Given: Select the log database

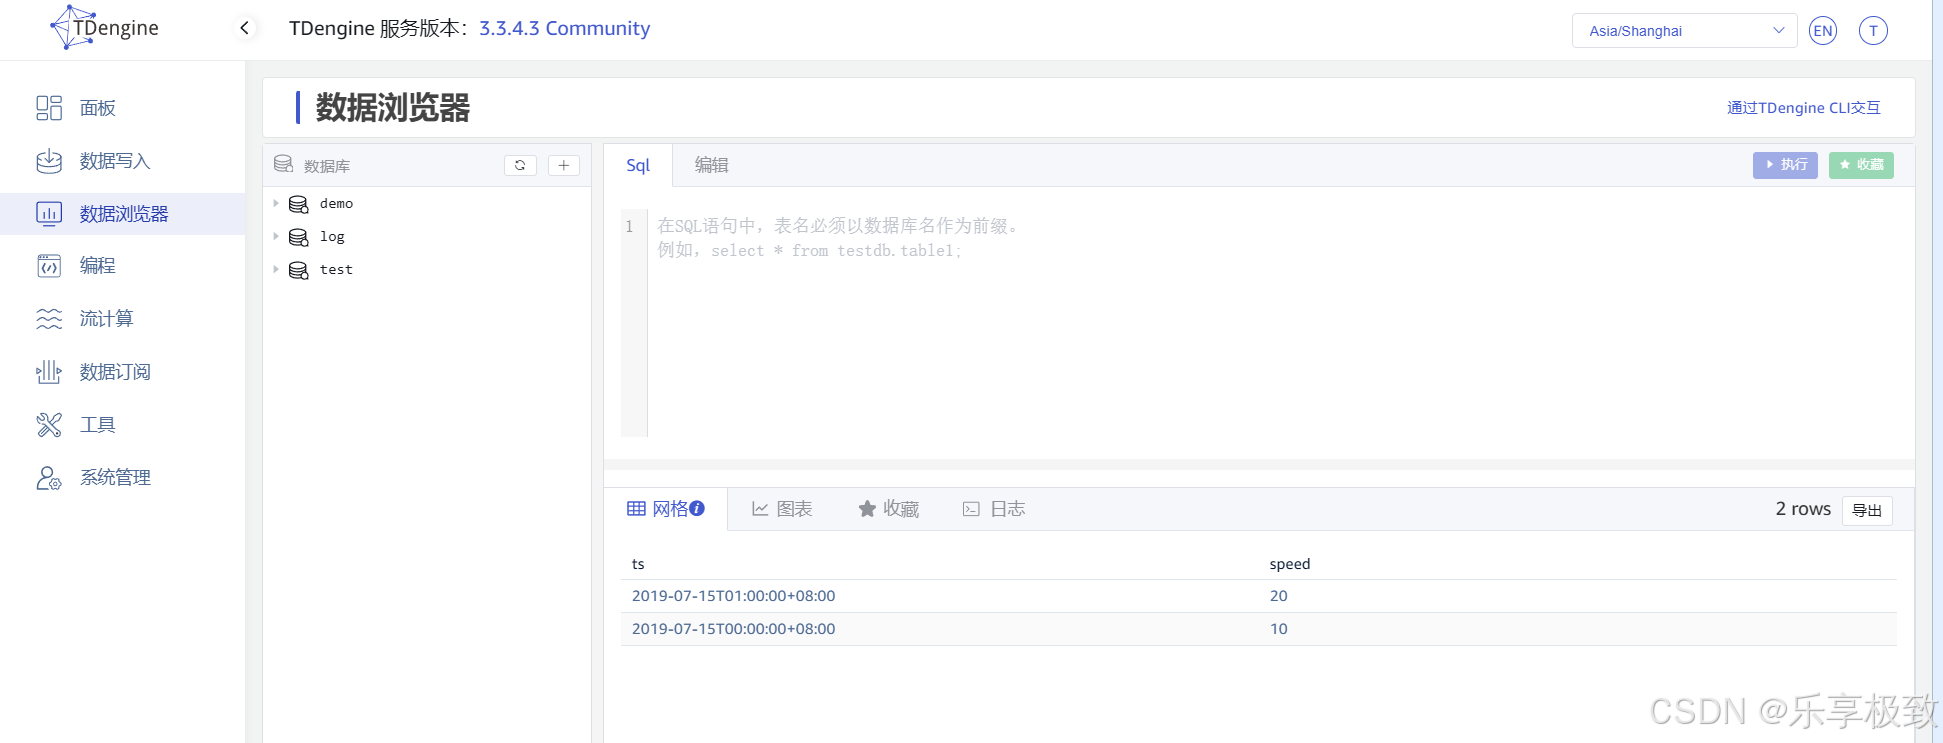Looking at the screenshot, I should [x=332, y=237].
